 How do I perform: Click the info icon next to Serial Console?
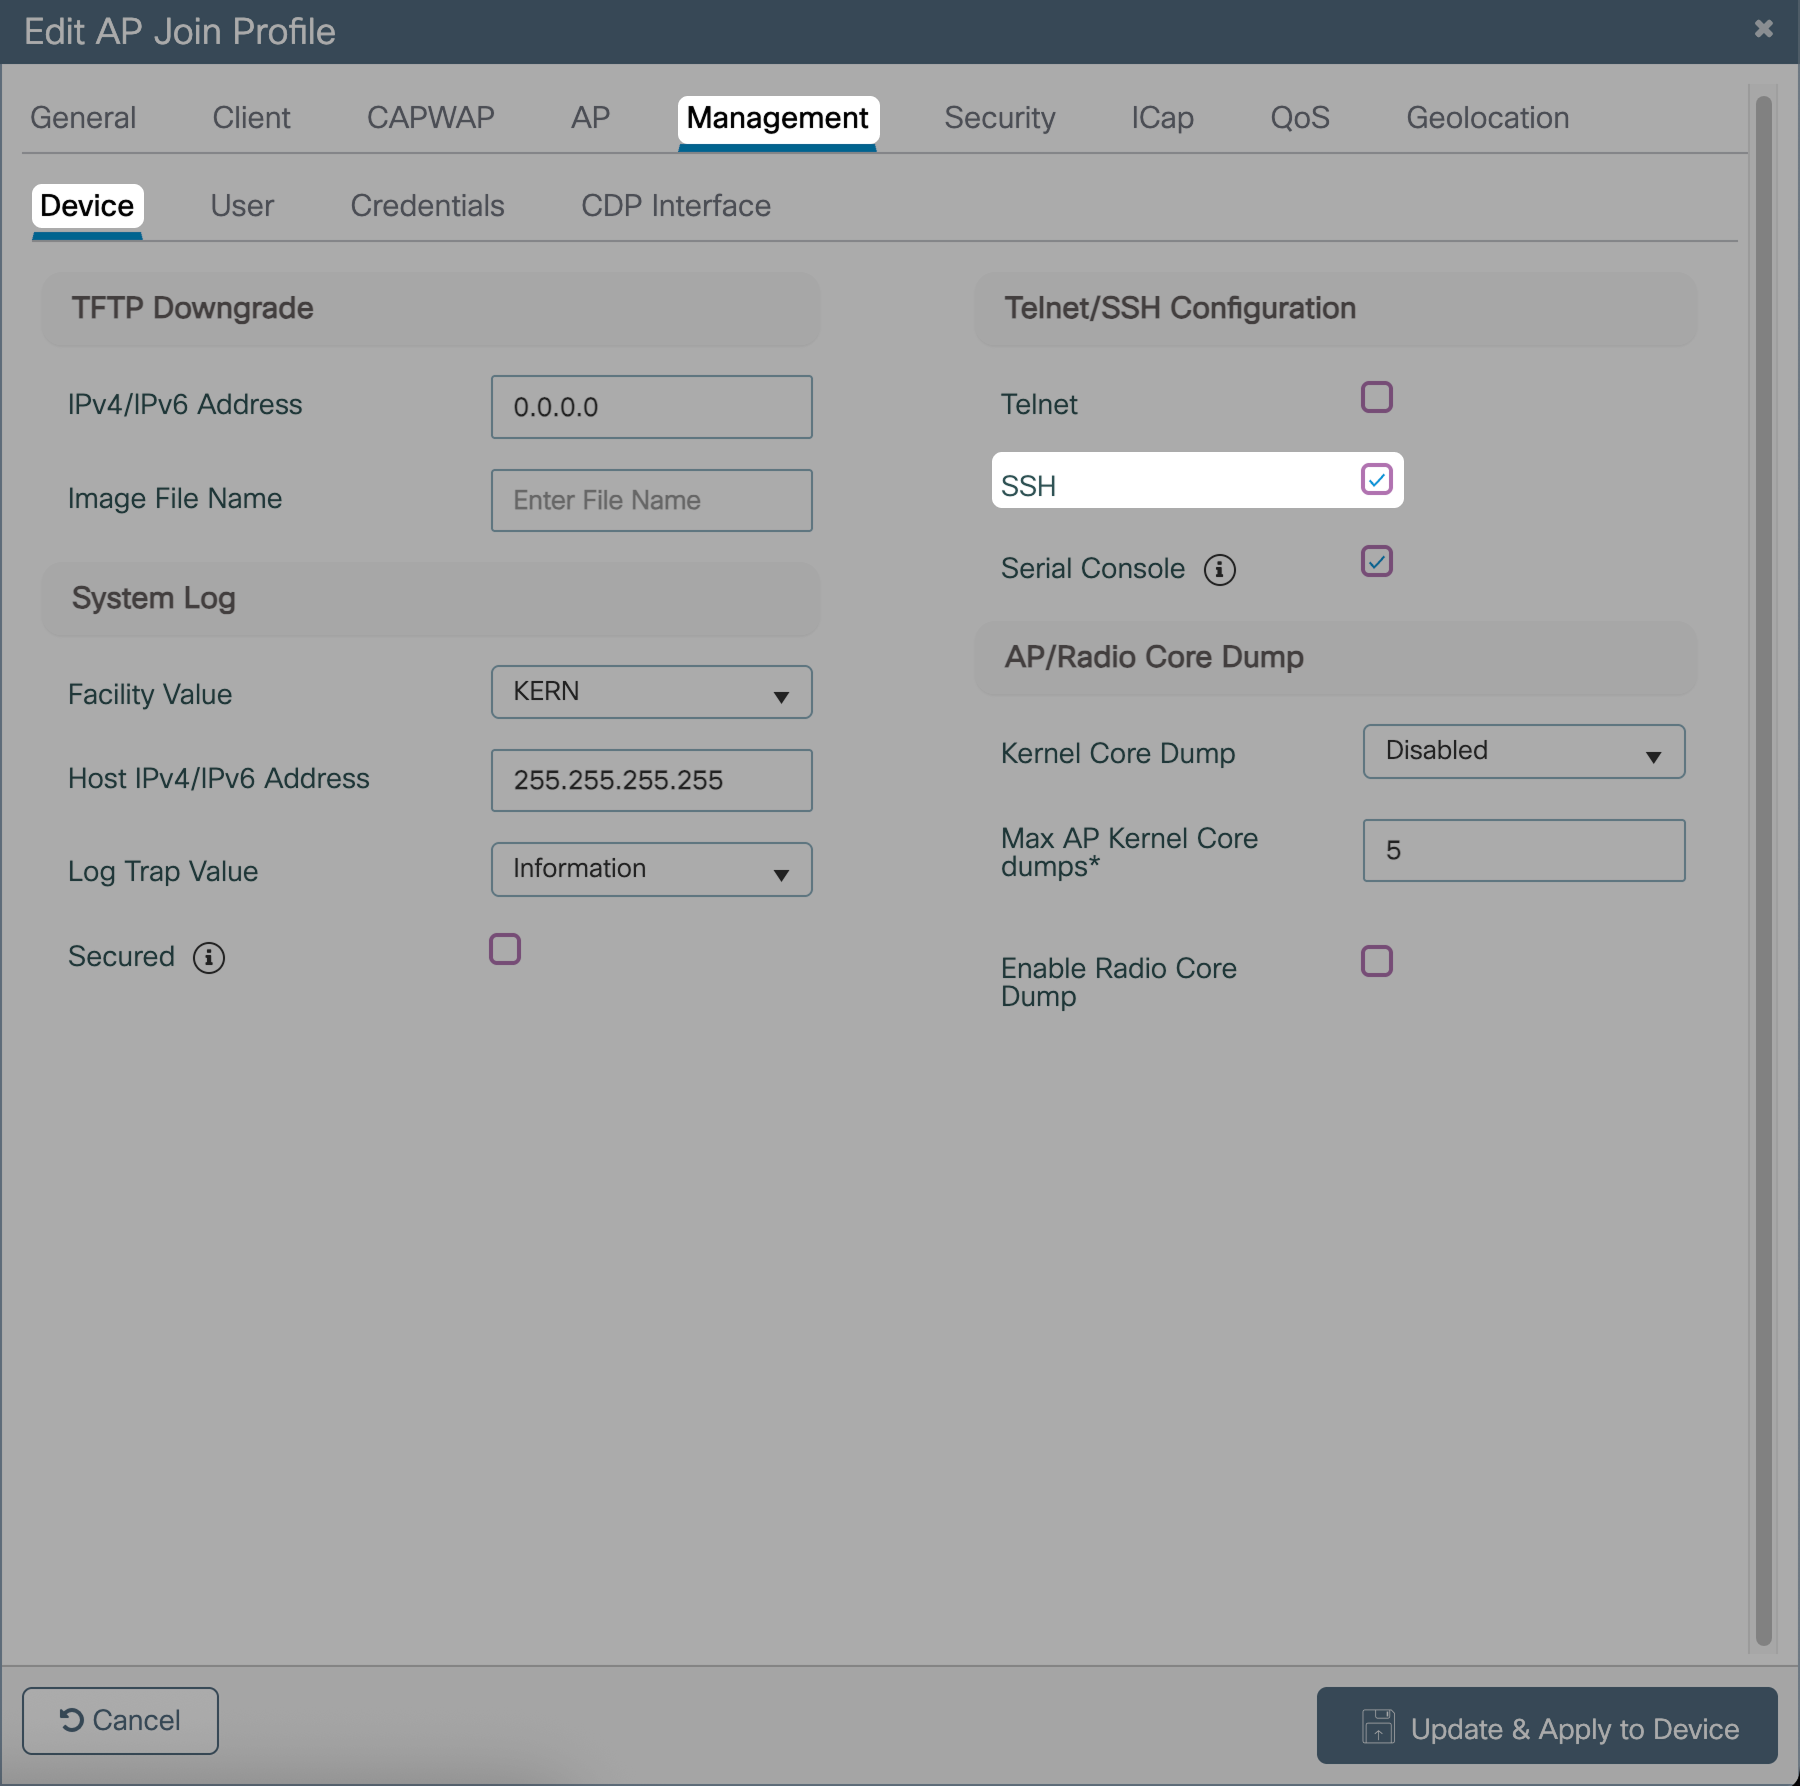[1219, 570]
